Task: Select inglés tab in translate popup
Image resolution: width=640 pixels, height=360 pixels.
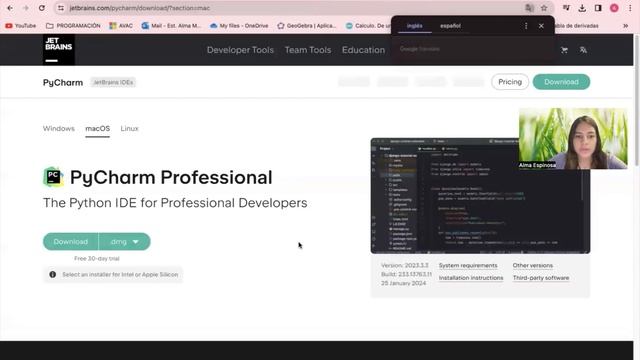Action: pos(415,26)
